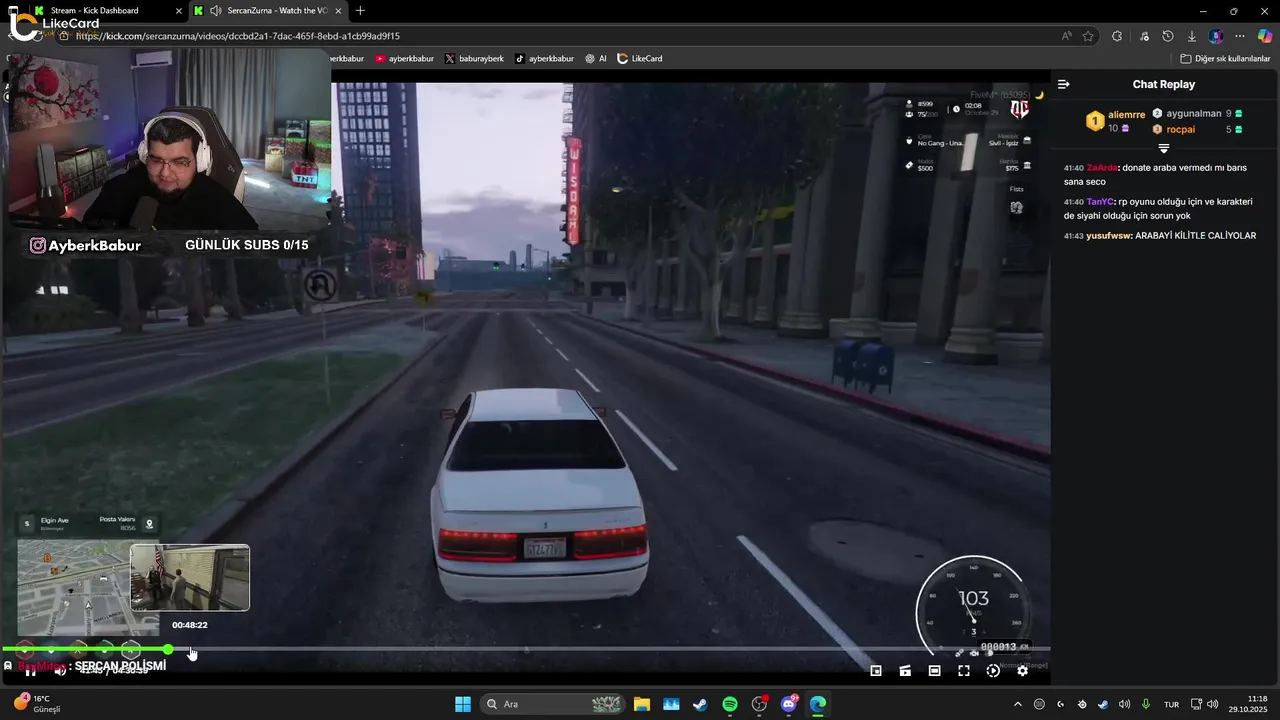This screenshot has width=1280, height=720.
Task: Click the clip creation icon in player
Action: pyautogui.click(x=905, y=671)
